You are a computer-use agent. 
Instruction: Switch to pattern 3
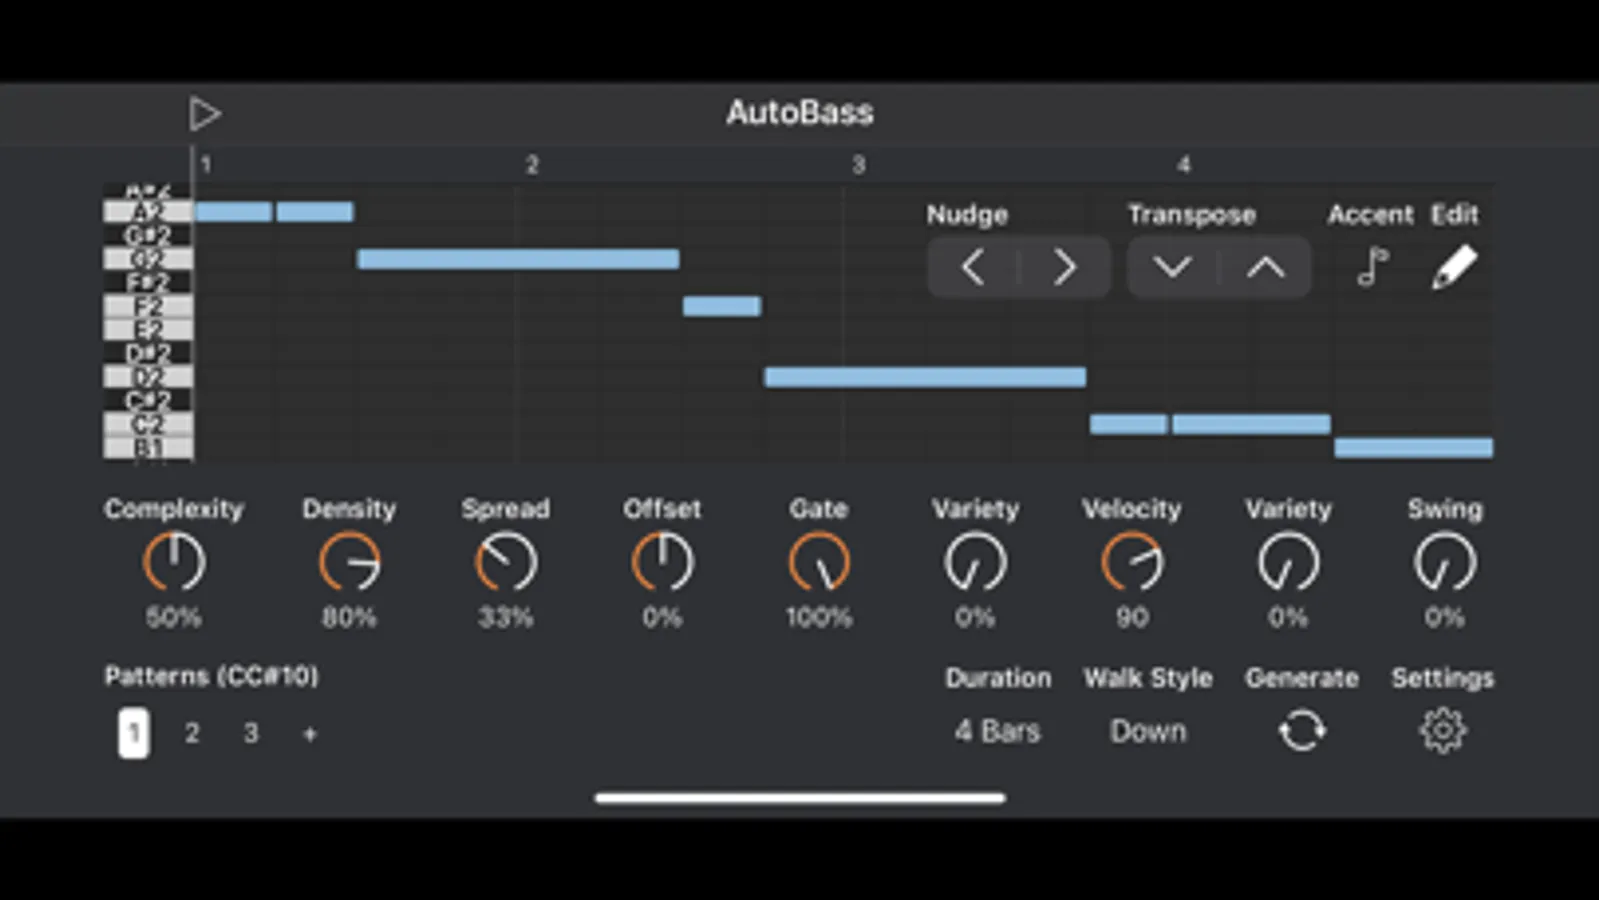[x=251, y=733]
